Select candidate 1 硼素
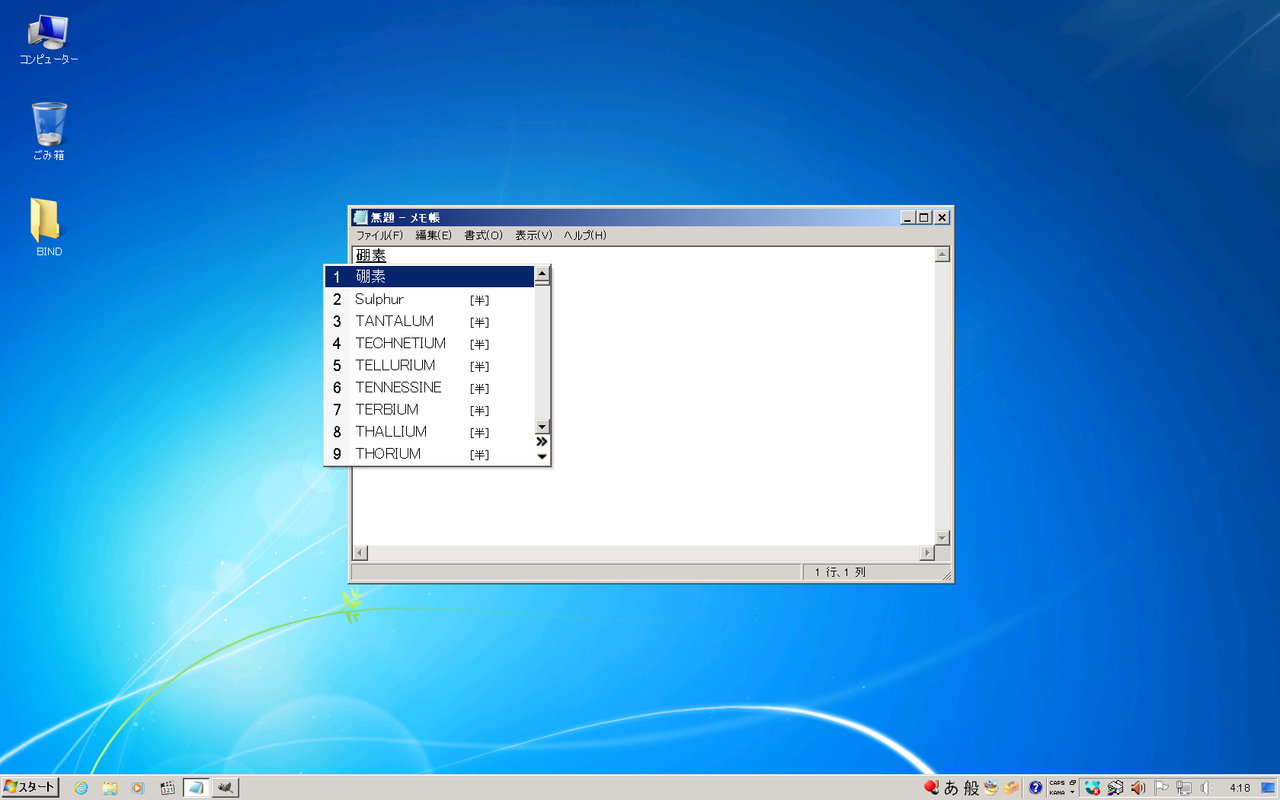 click(429, 277)
